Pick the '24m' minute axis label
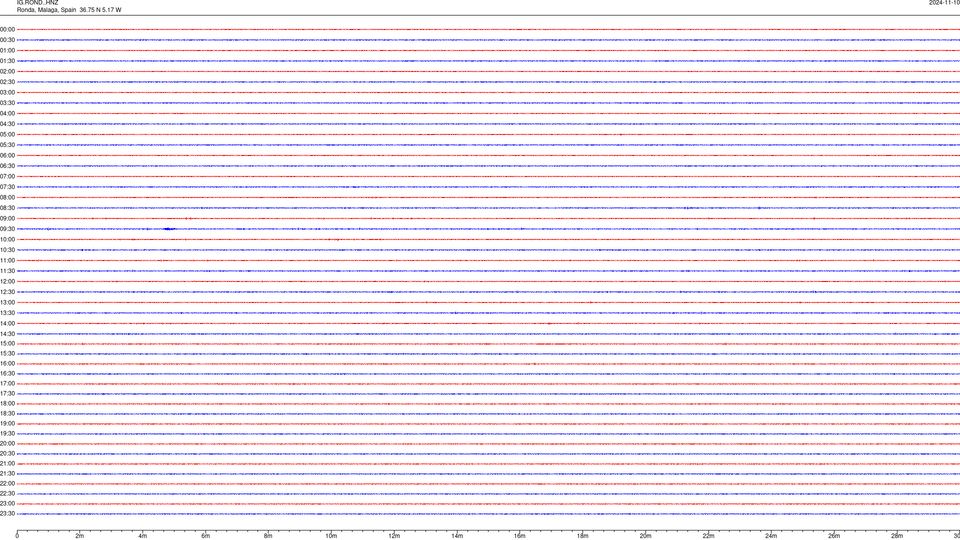 pyautogui.click(x=771, y=536)
